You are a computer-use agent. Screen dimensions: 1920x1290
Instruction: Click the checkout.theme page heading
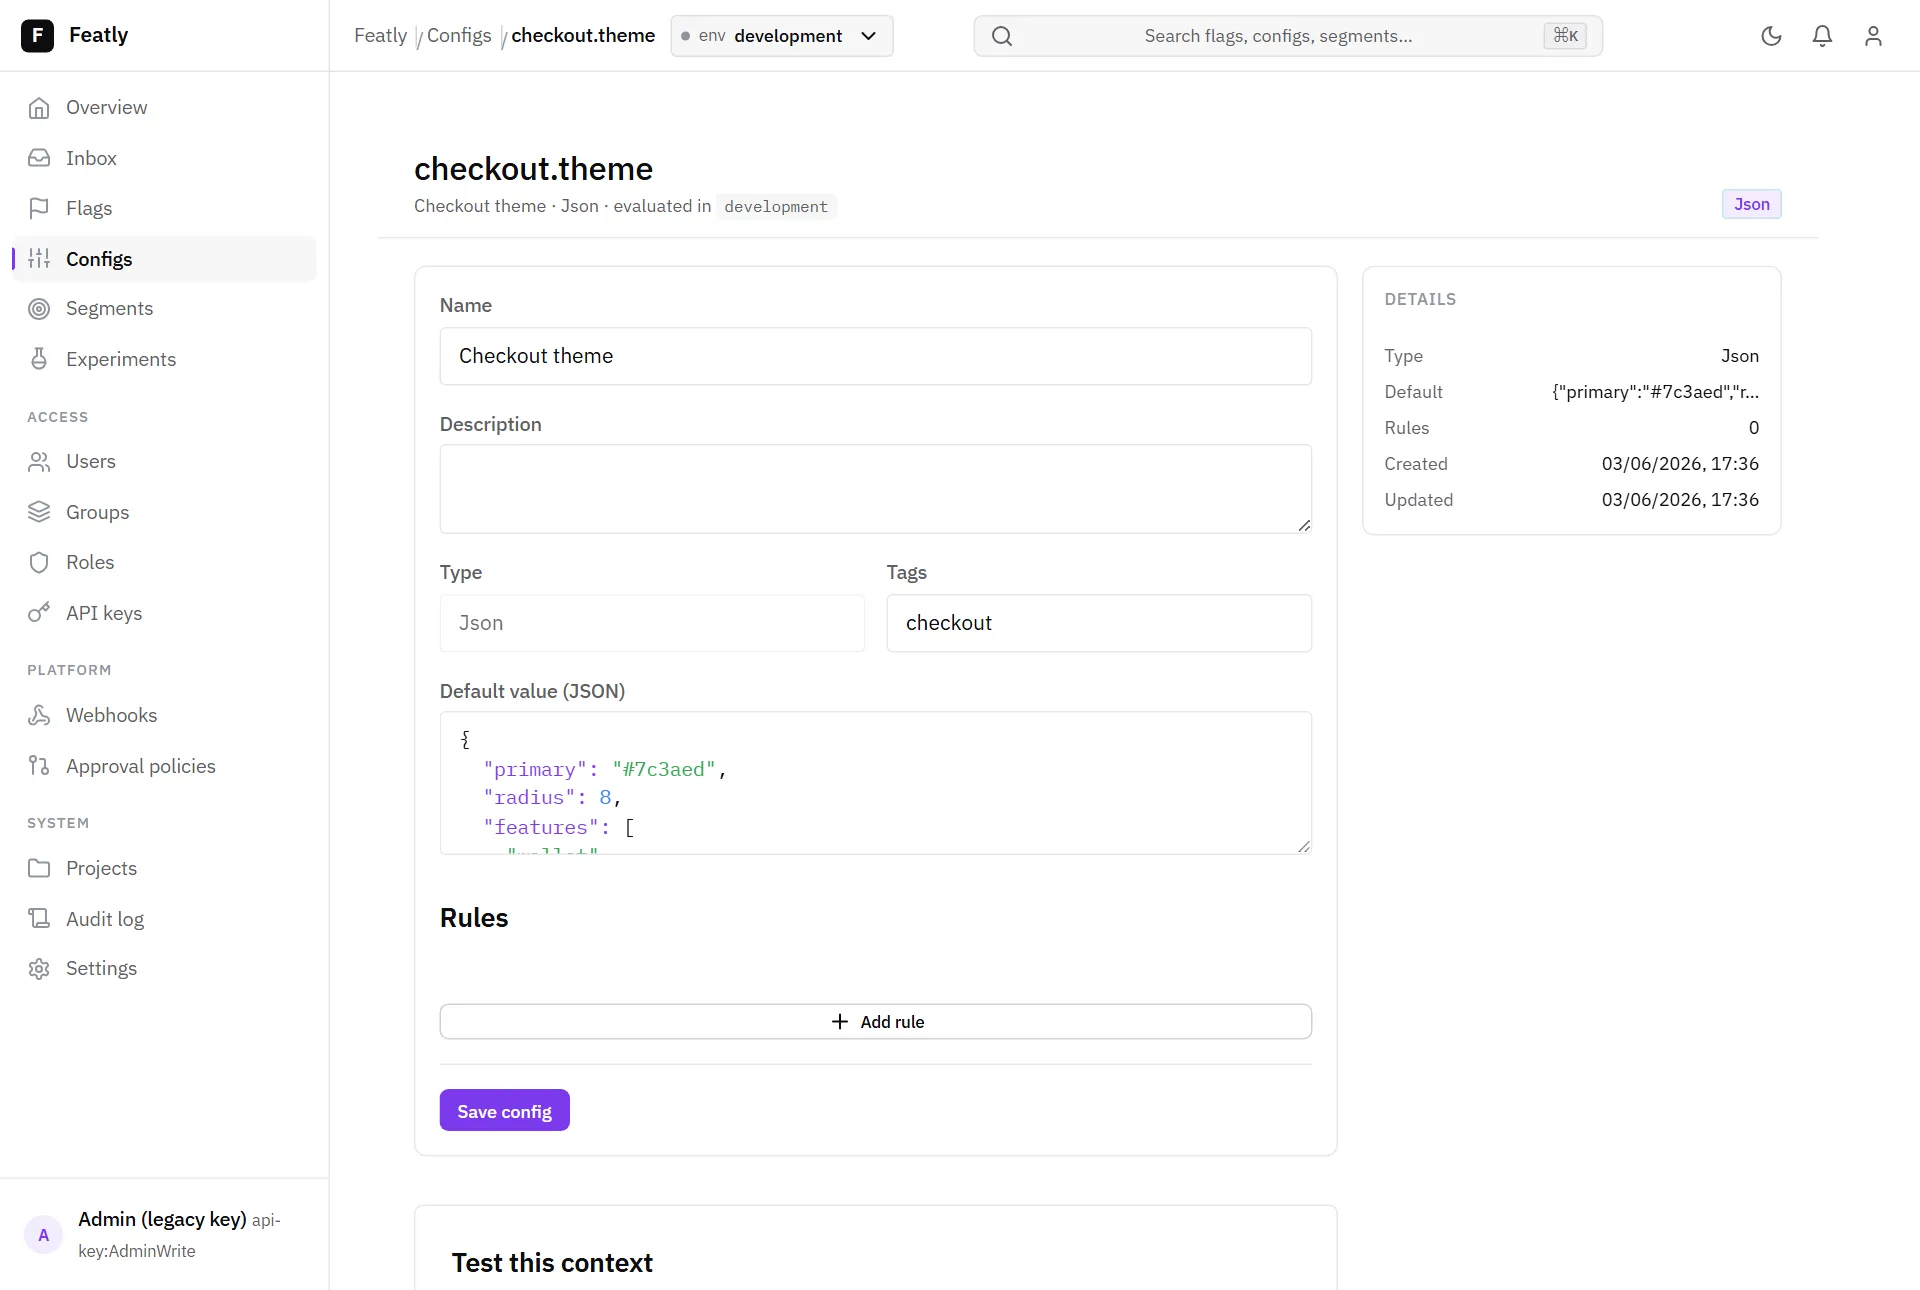point(533,169)
